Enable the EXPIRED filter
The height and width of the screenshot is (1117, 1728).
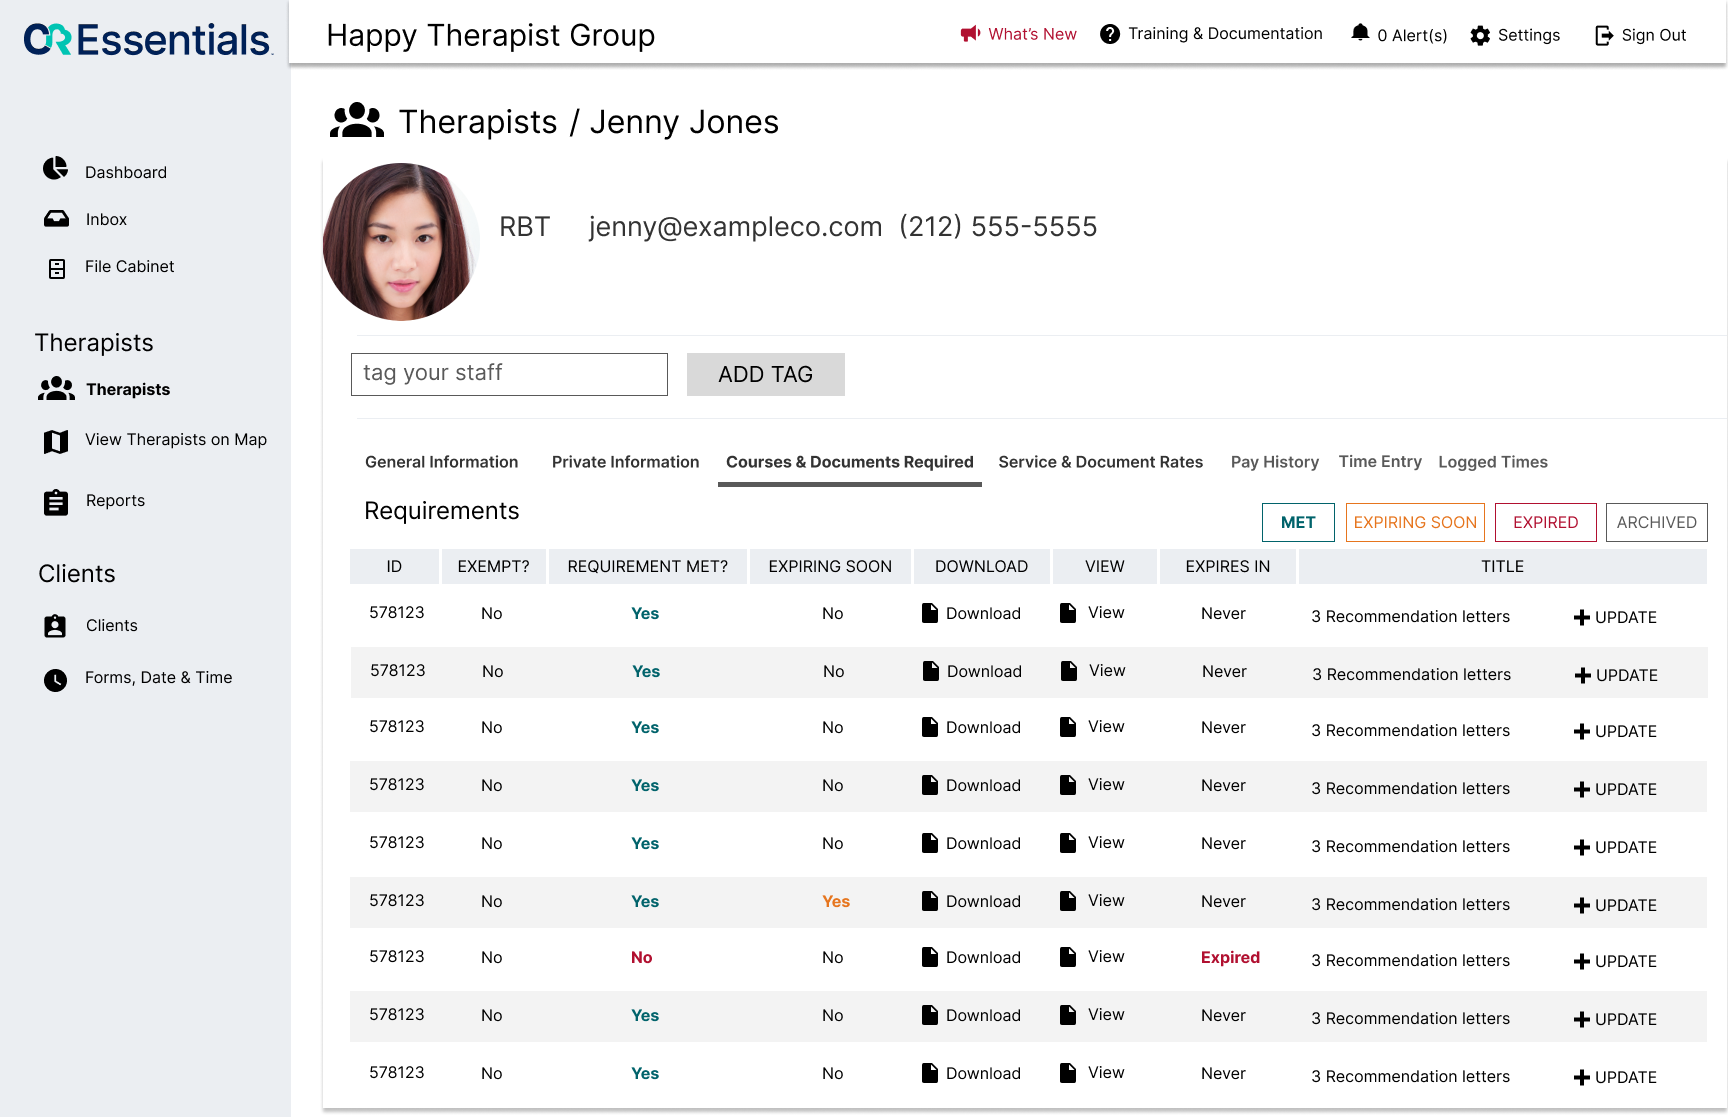coord(1545,522)
